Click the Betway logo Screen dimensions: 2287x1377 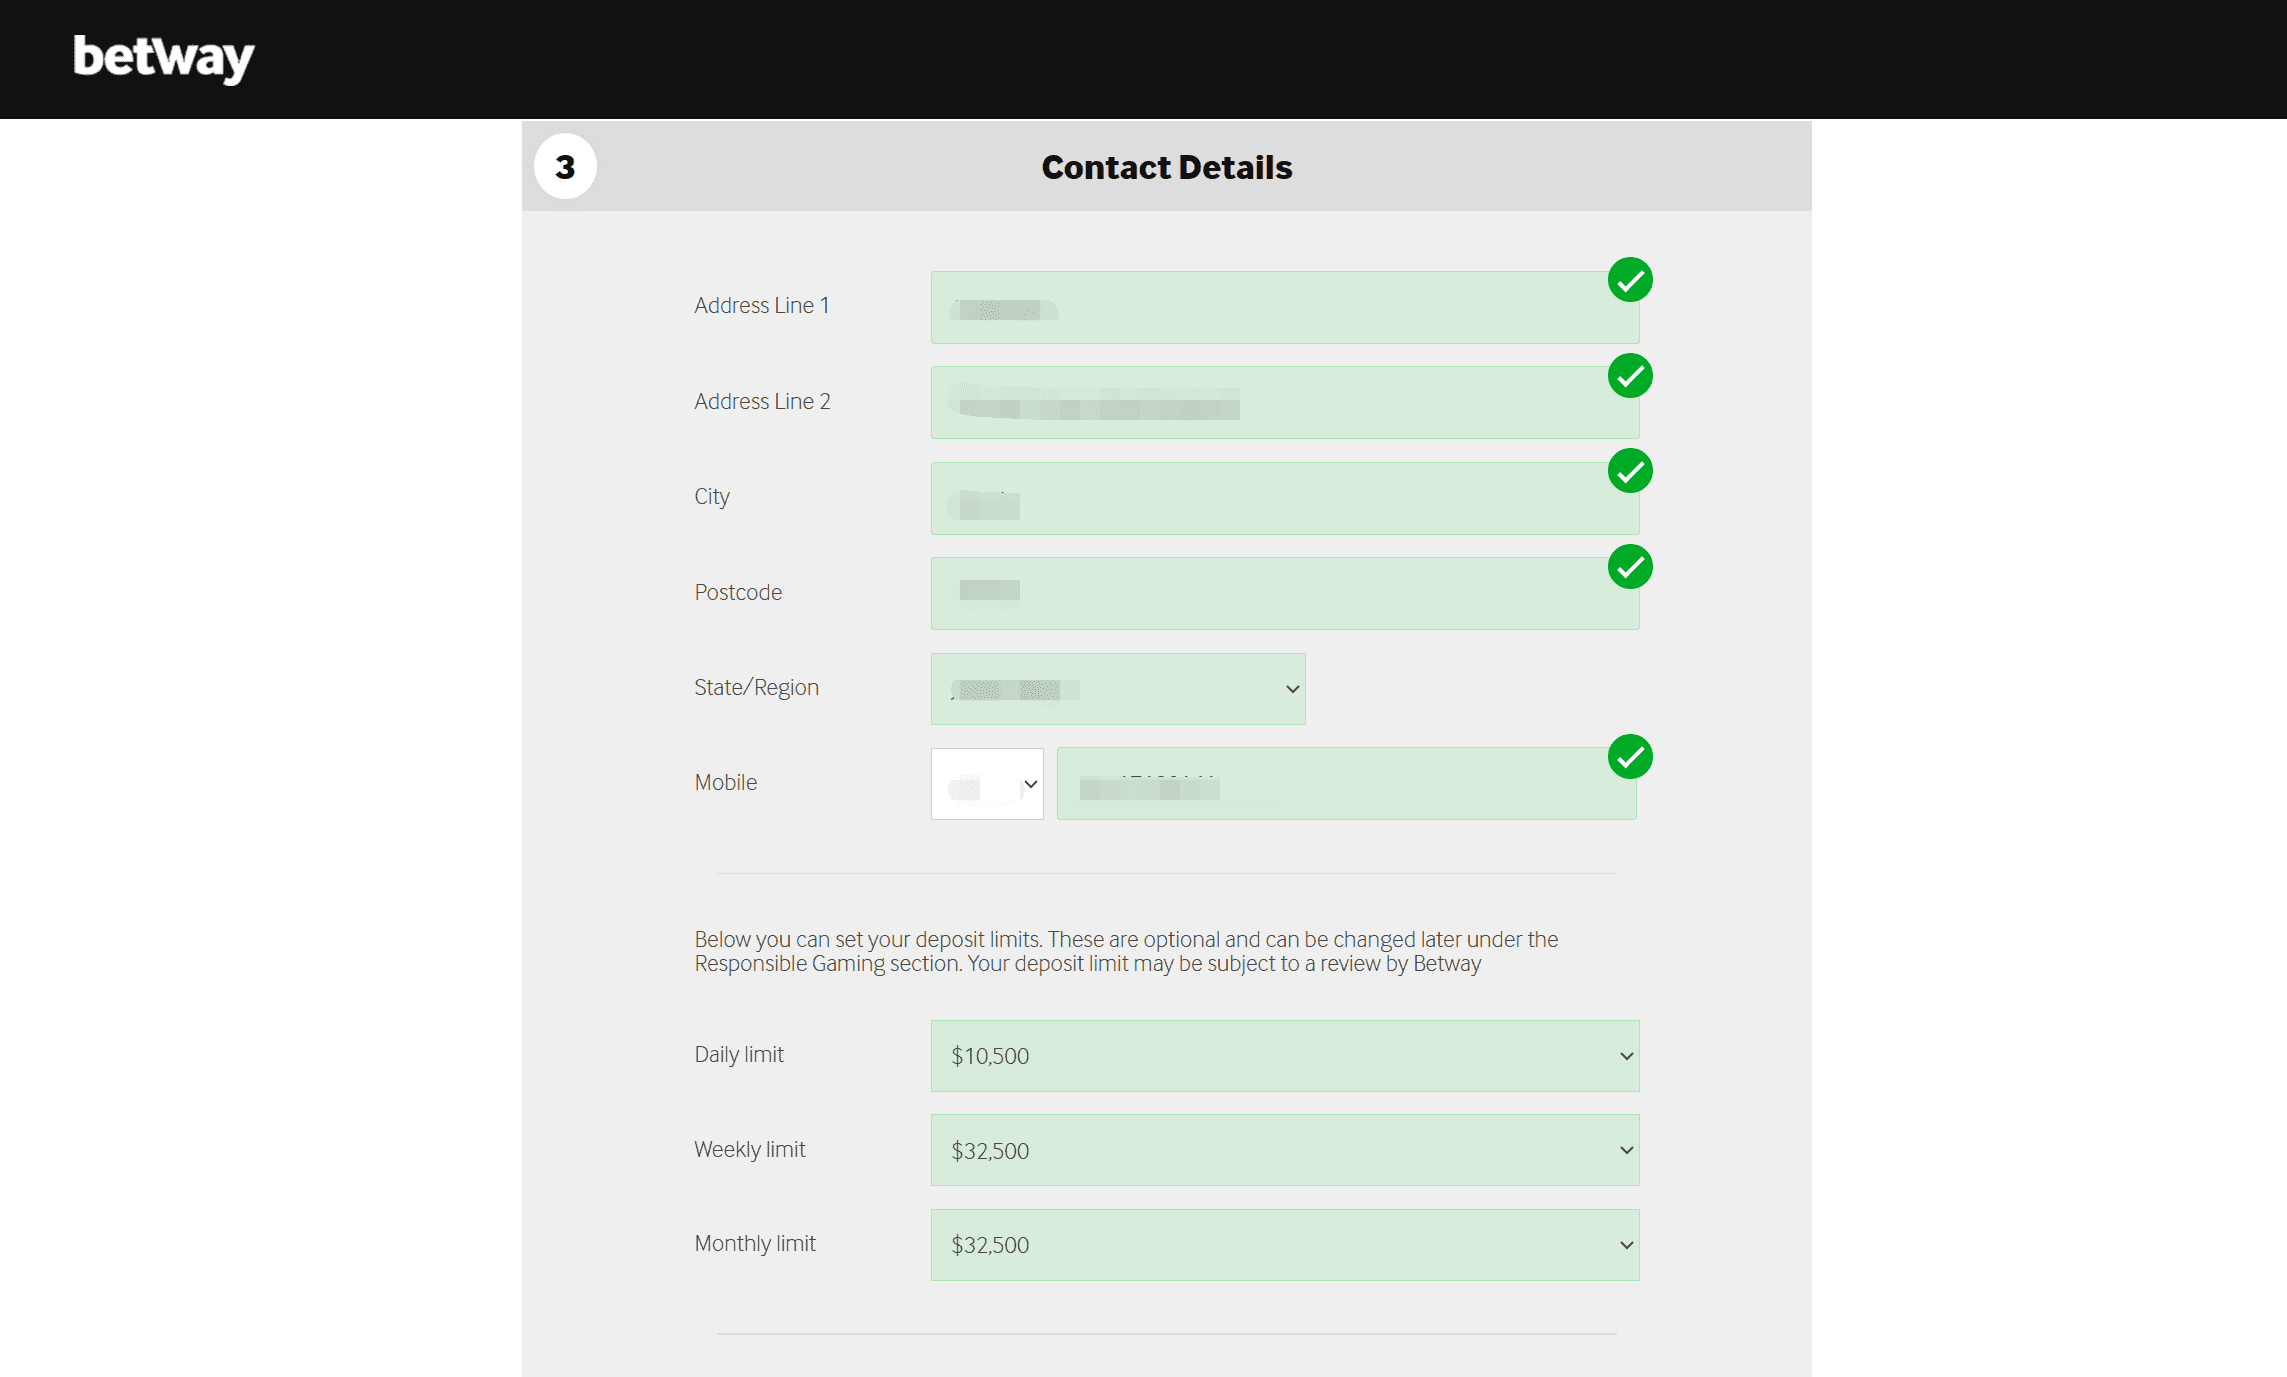[164, 58]
